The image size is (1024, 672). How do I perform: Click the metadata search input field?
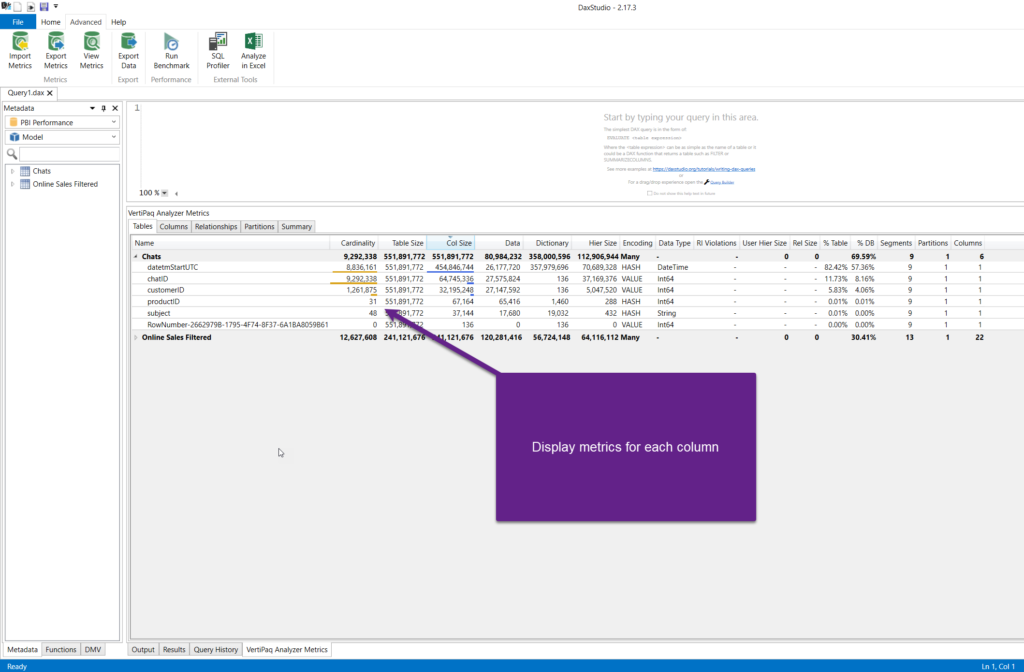click(x=69, y=154)
